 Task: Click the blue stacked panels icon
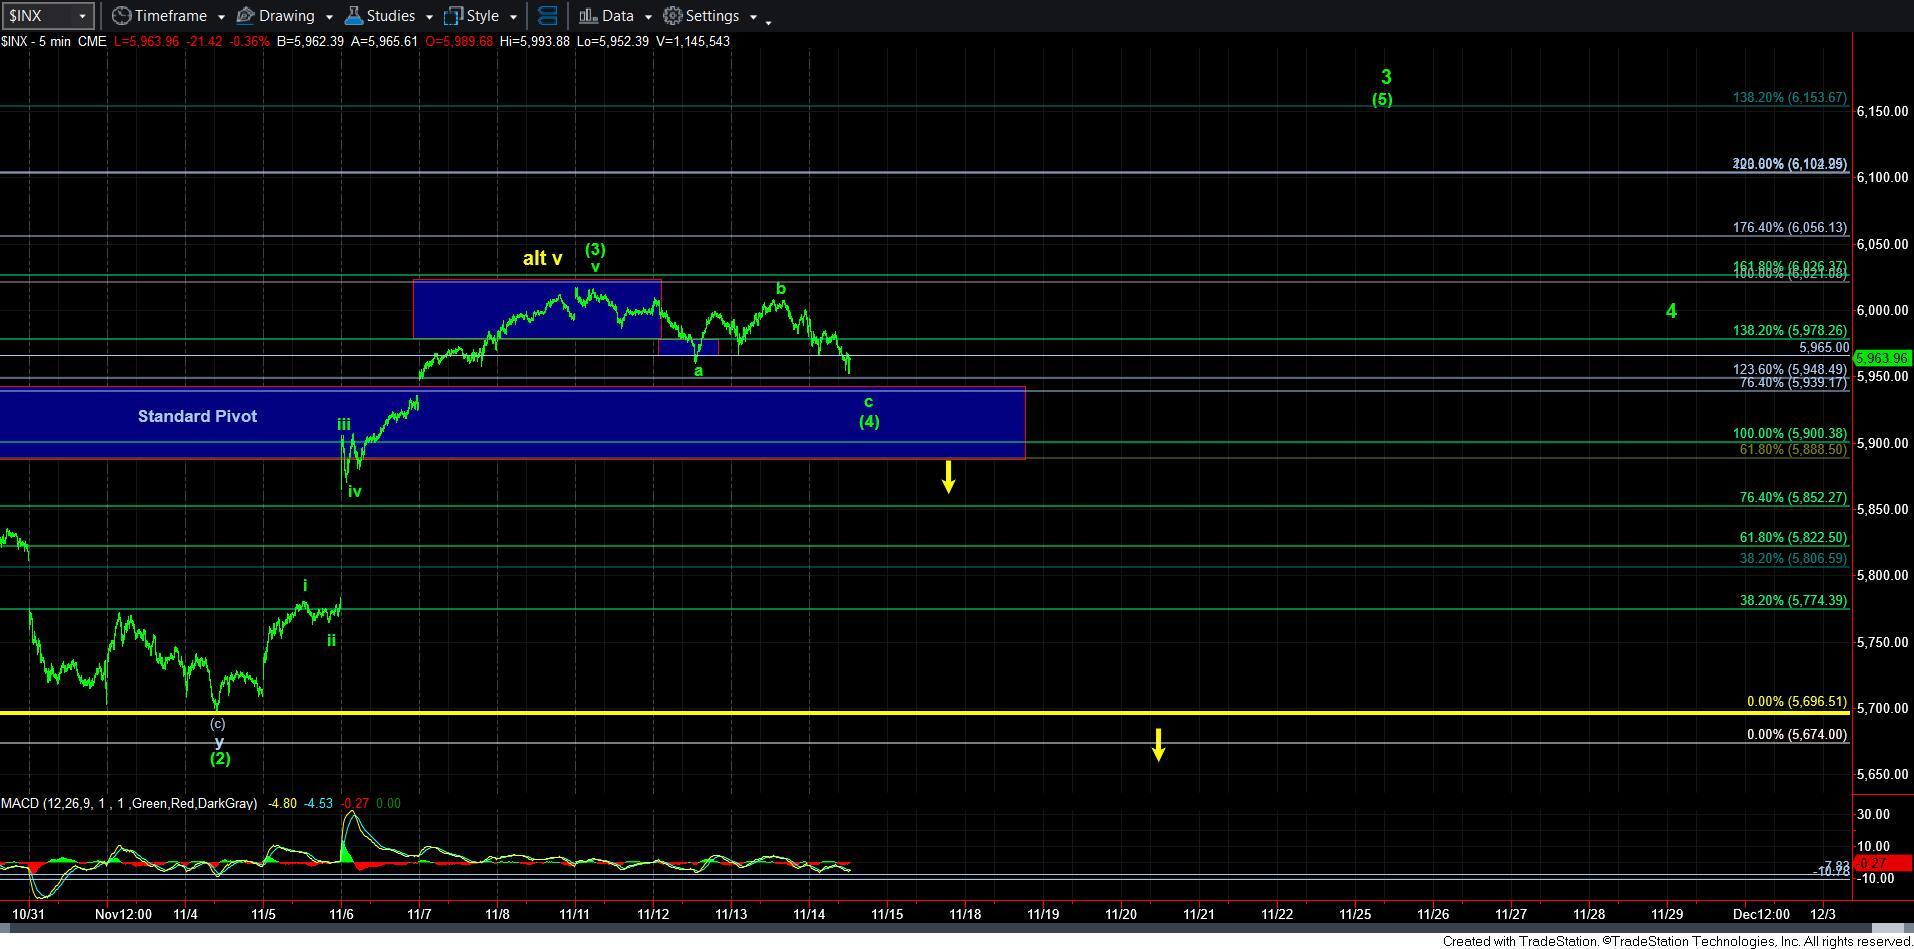(x=547, y=16)
